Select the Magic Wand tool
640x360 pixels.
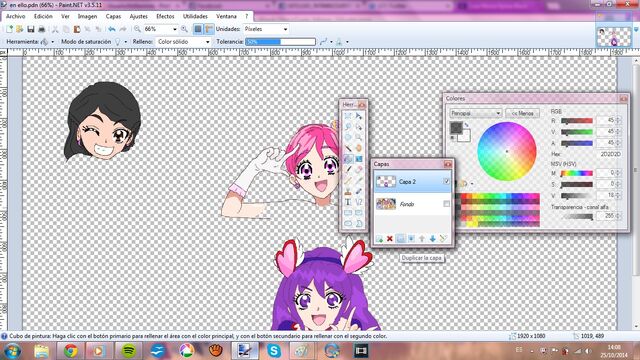point(348,148)
